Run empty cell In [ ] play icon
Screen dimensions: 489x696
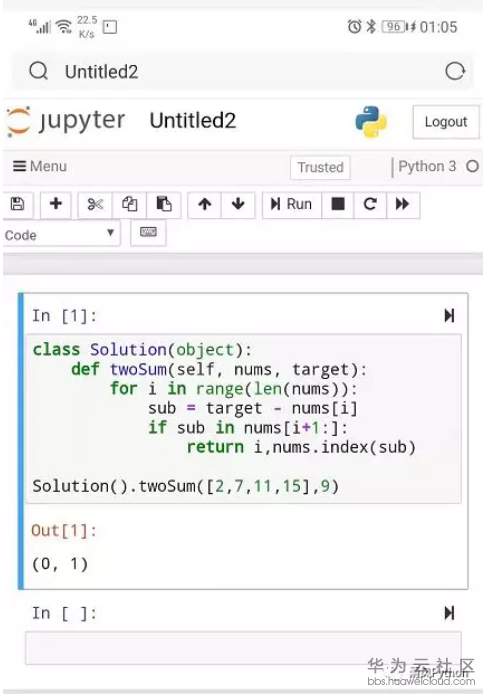click(x=449, y=613)
